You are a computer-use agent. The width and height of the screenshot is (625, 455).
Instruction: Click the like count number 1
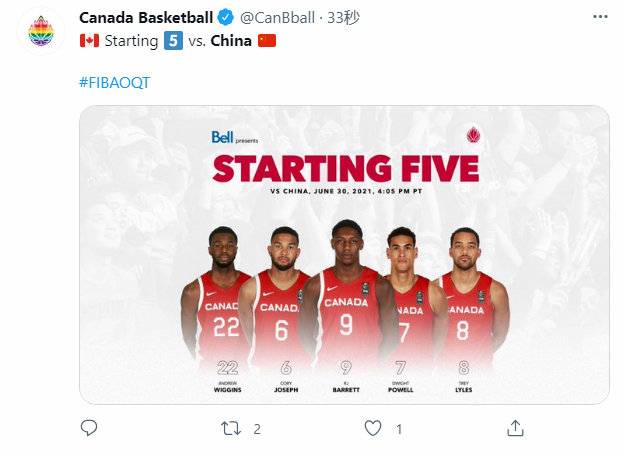(x=399, y=429)
